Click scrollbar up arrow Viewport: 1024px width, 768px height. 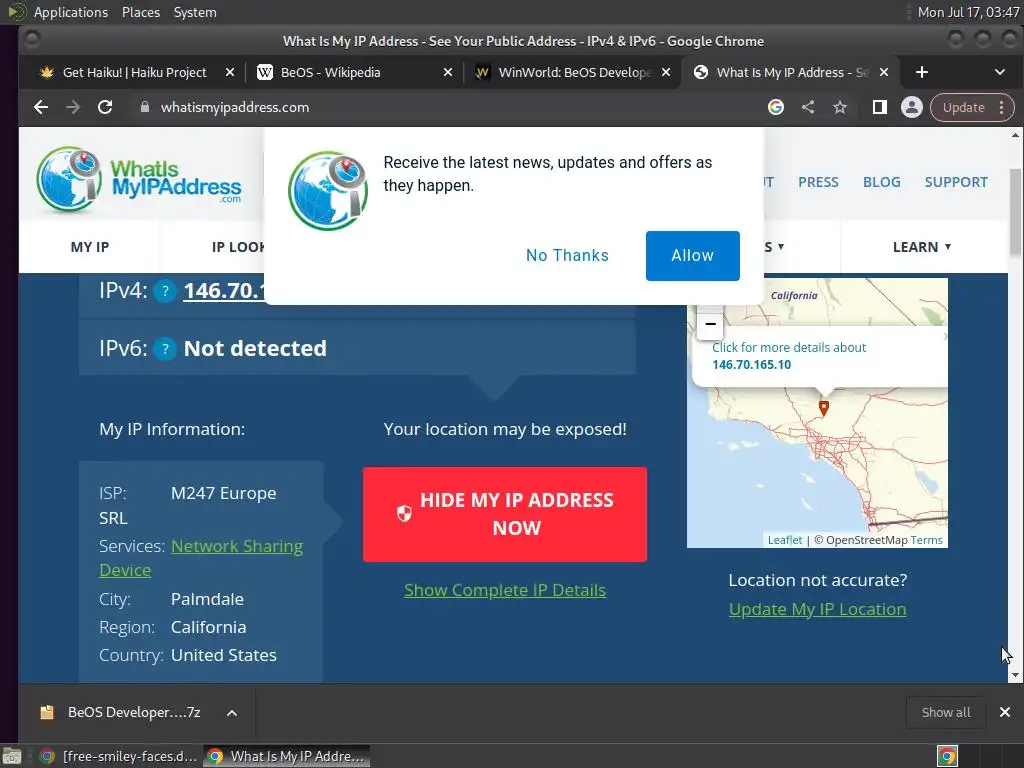coord(1015,135)
